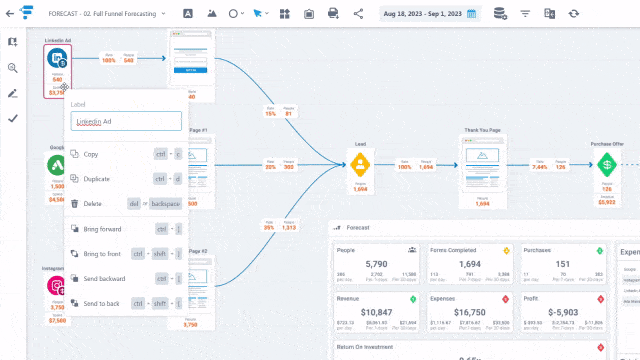Select the pencil edit sidebar tool
Screen dimensions: 640x360
[x=13, y=93]
